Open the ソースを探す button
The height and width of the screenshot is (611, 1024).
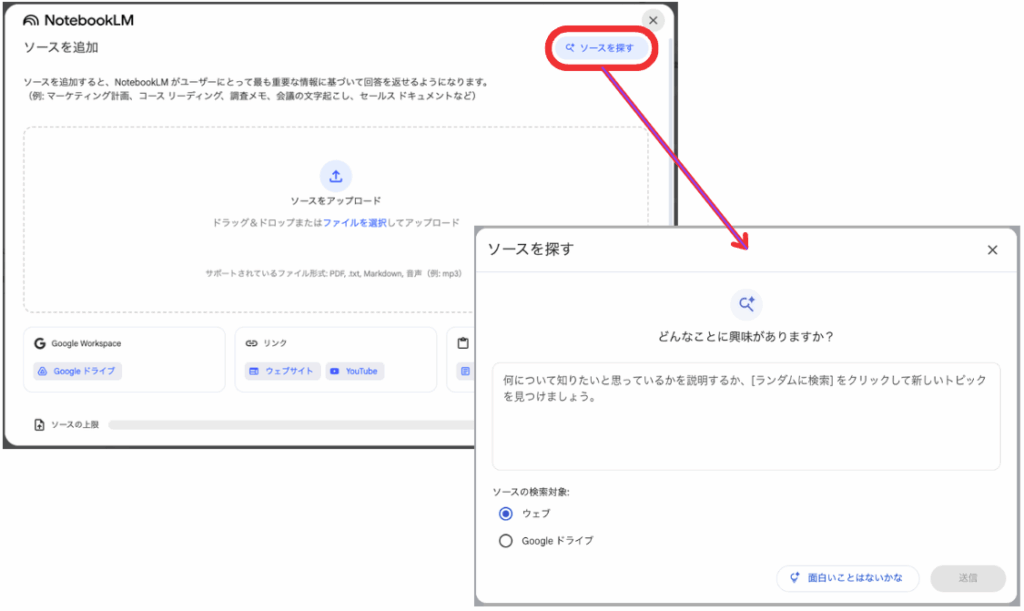[600, 48]
